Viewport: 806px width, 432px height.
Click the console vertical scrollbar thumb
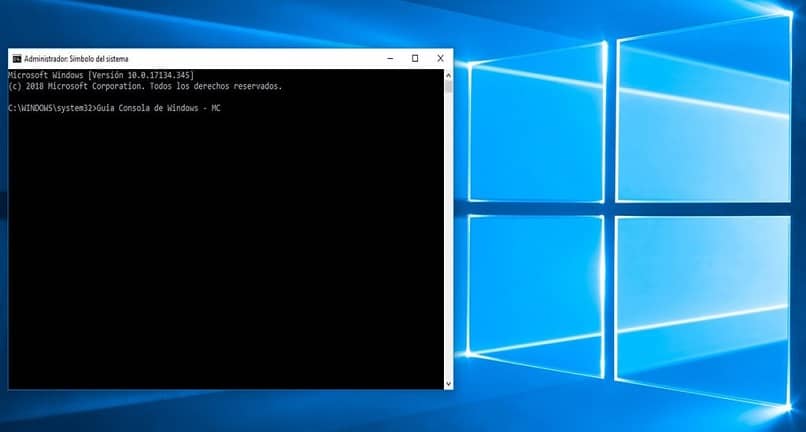tap(448, 87)
